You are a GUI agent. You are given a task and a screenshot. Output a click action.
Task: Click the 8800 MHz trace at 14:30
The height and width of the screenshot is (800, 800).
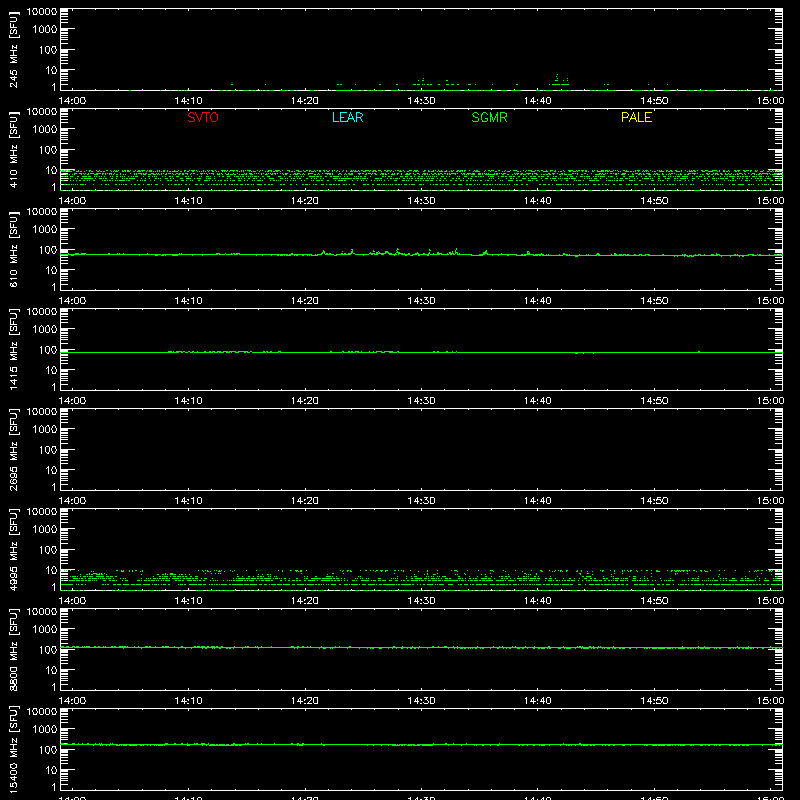click(421, 648)
